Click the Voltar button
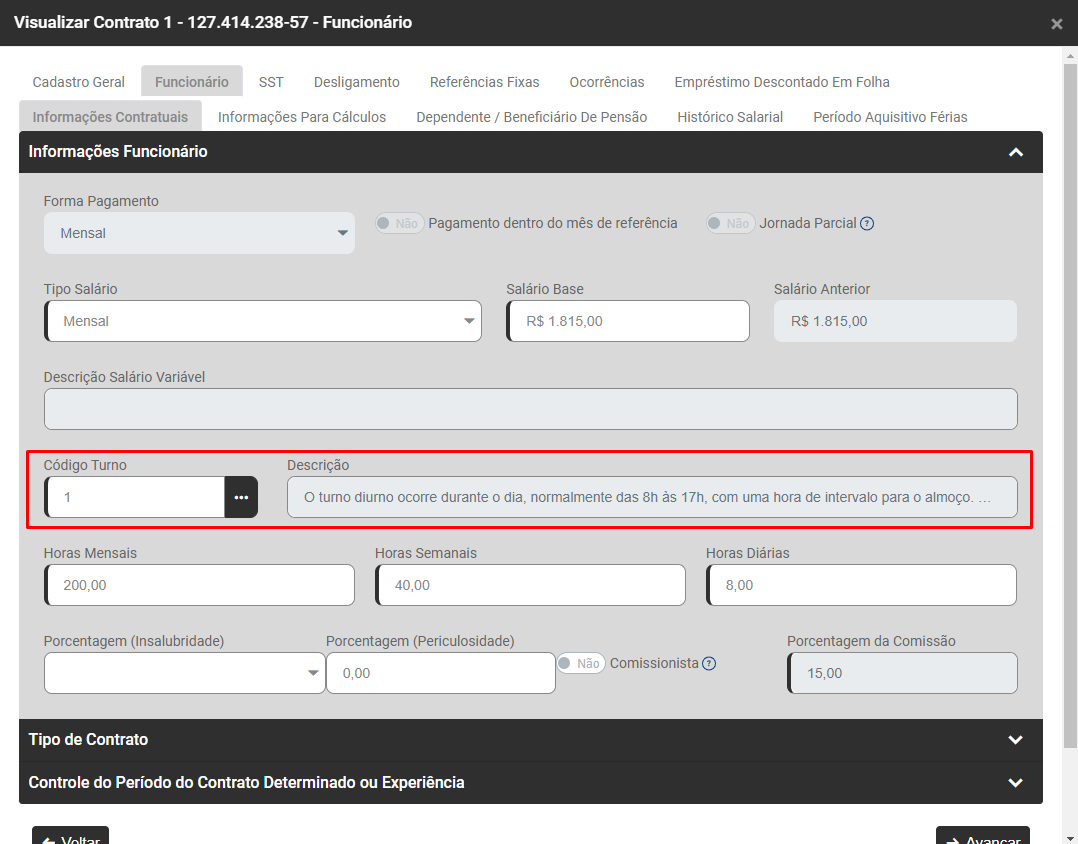 70,836
